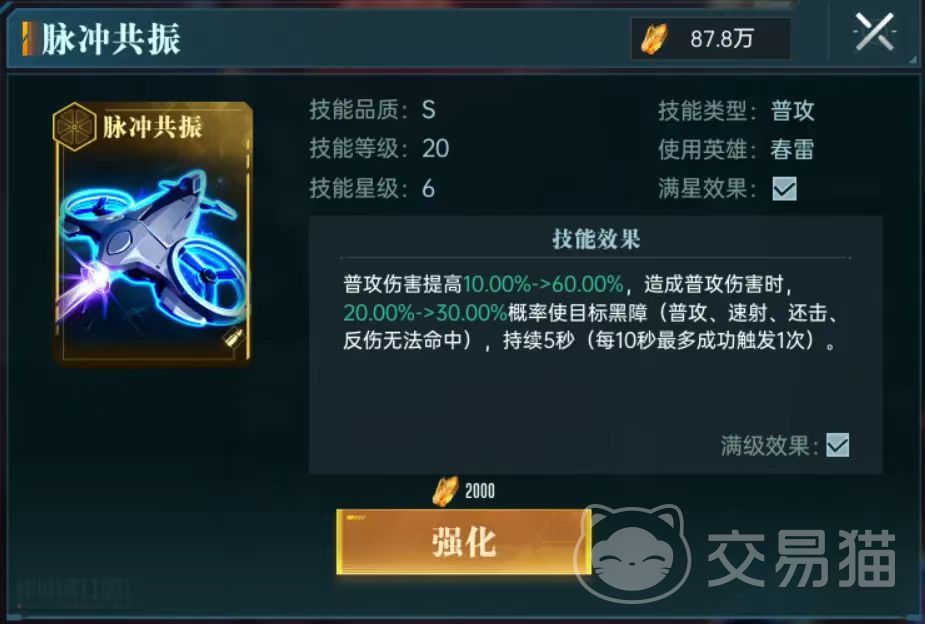Click the 2000 upgrade cost number

click(x=480, y=491)
